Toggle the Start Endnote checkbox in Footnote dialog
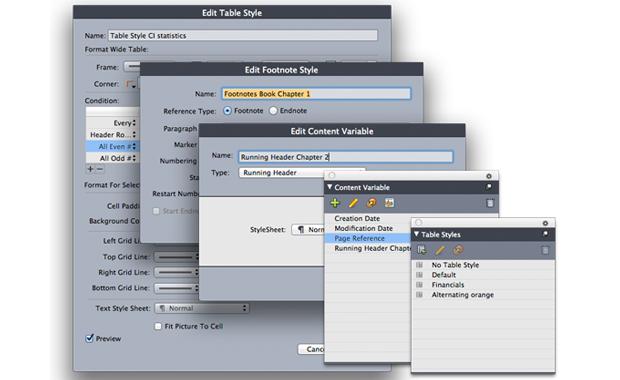Image resolution: width=620 pixels, height=380 pixels. tap(156, 211)
